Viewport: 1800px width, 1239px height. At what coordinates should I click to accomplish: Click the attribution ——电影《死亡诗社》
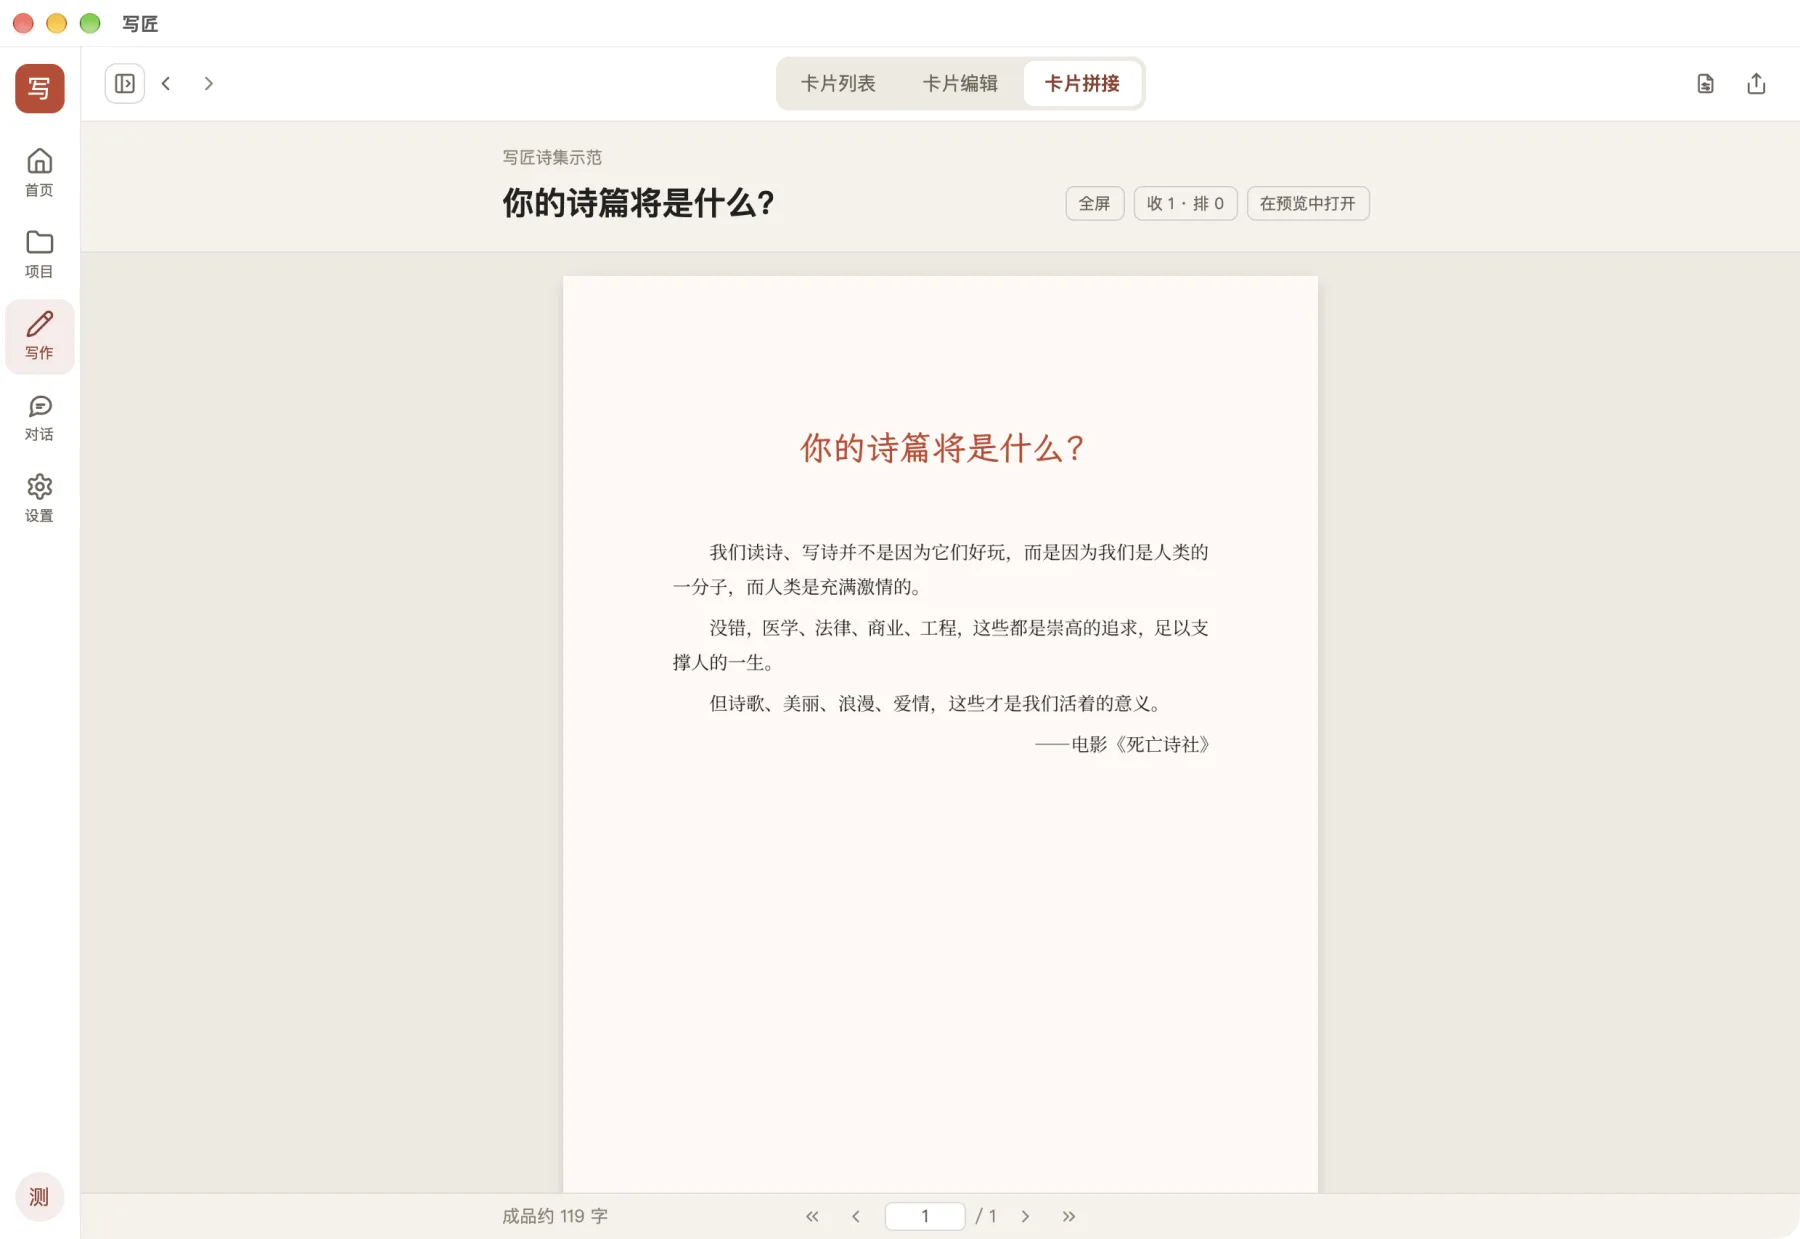click(1122, 745)
